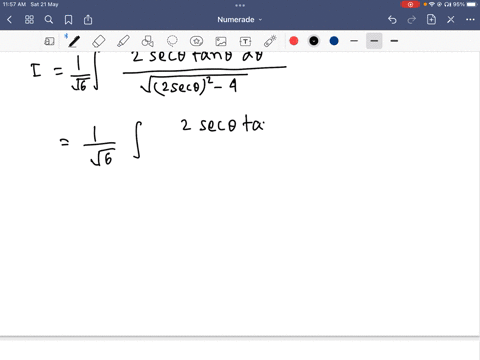The width and height of the screenshot is (480, 360).
Task: Close the editing toolbar with X
Action: pos(451,20)
